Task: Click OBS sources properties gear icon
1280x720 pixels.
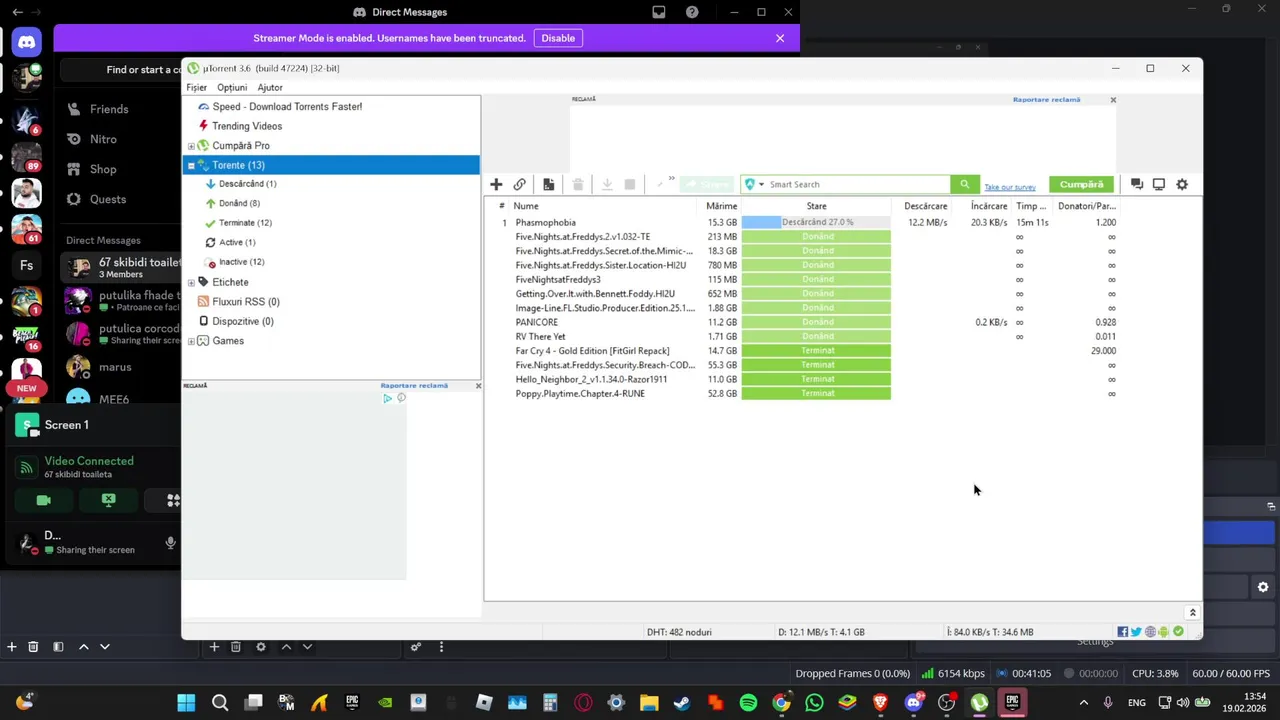Action: click(261, 647)
